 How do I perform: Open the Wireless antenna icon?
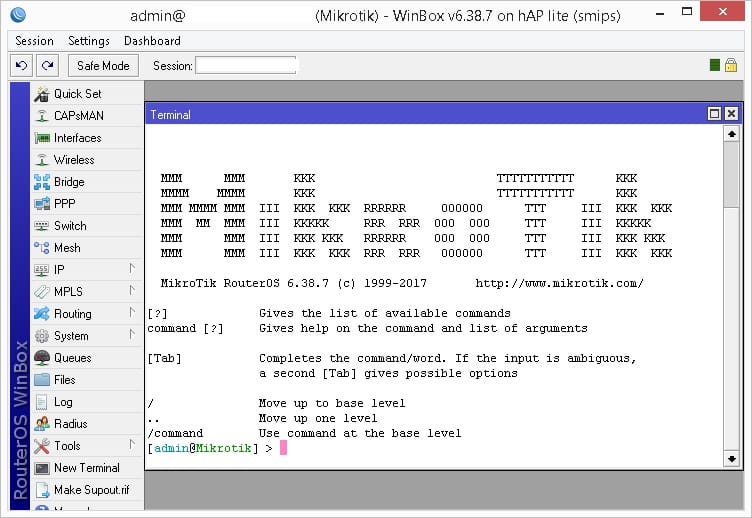(42, 160)
